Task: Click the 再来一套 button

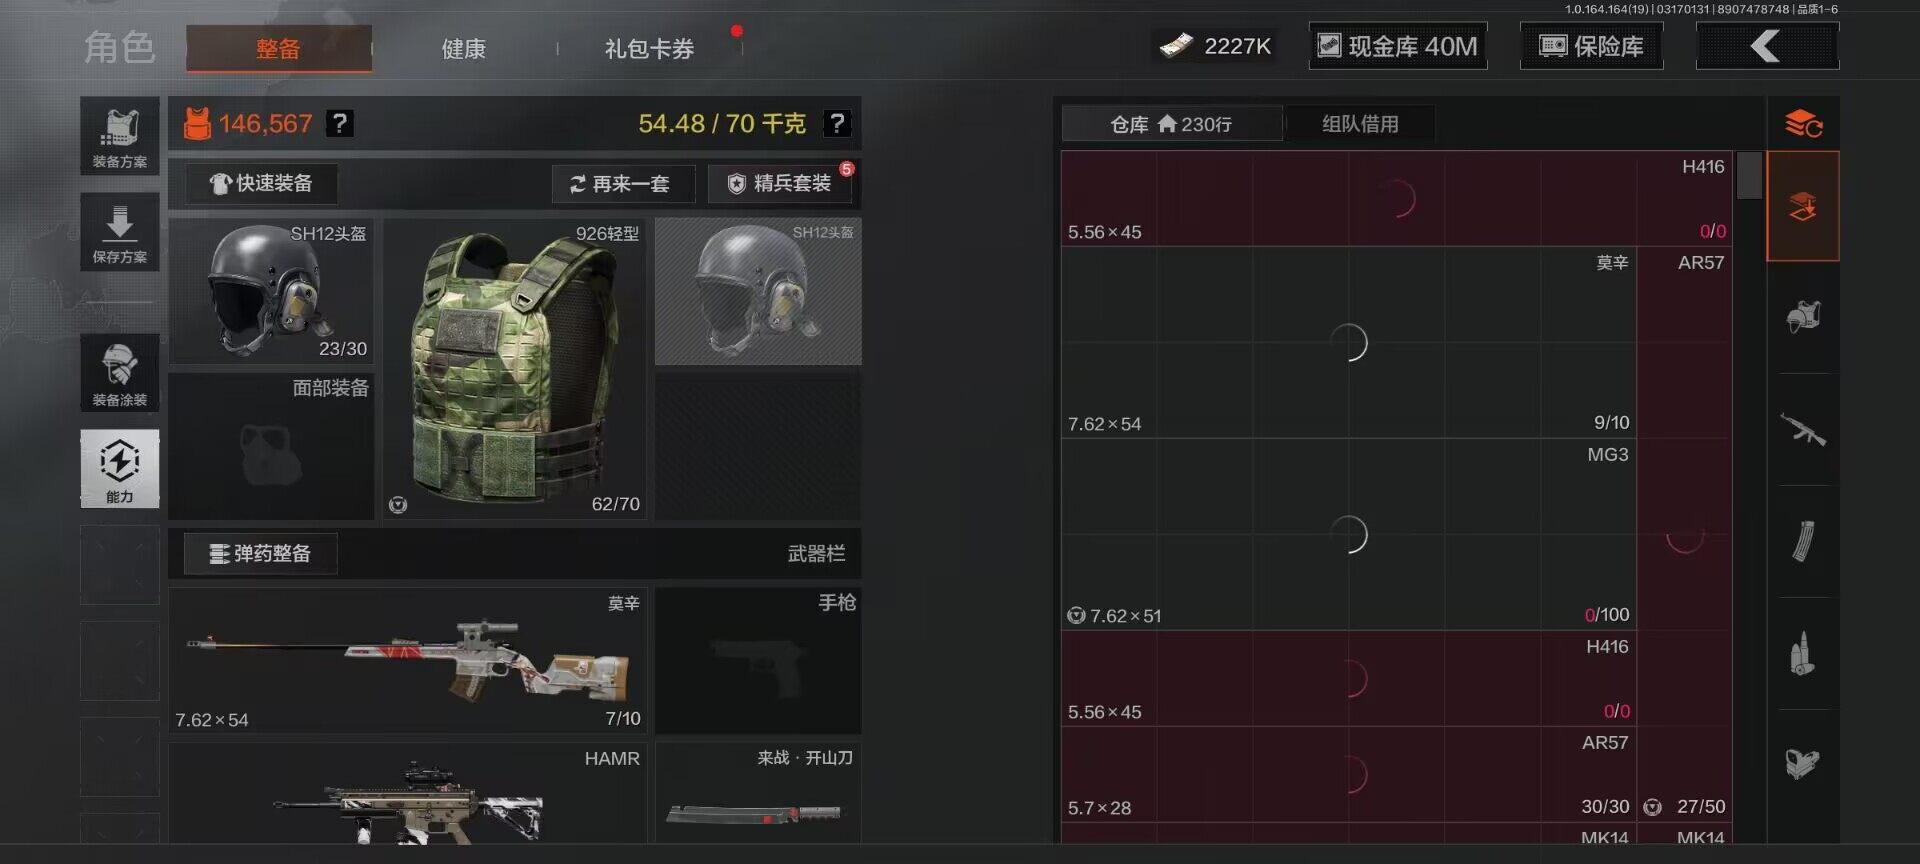Action: 623,184
